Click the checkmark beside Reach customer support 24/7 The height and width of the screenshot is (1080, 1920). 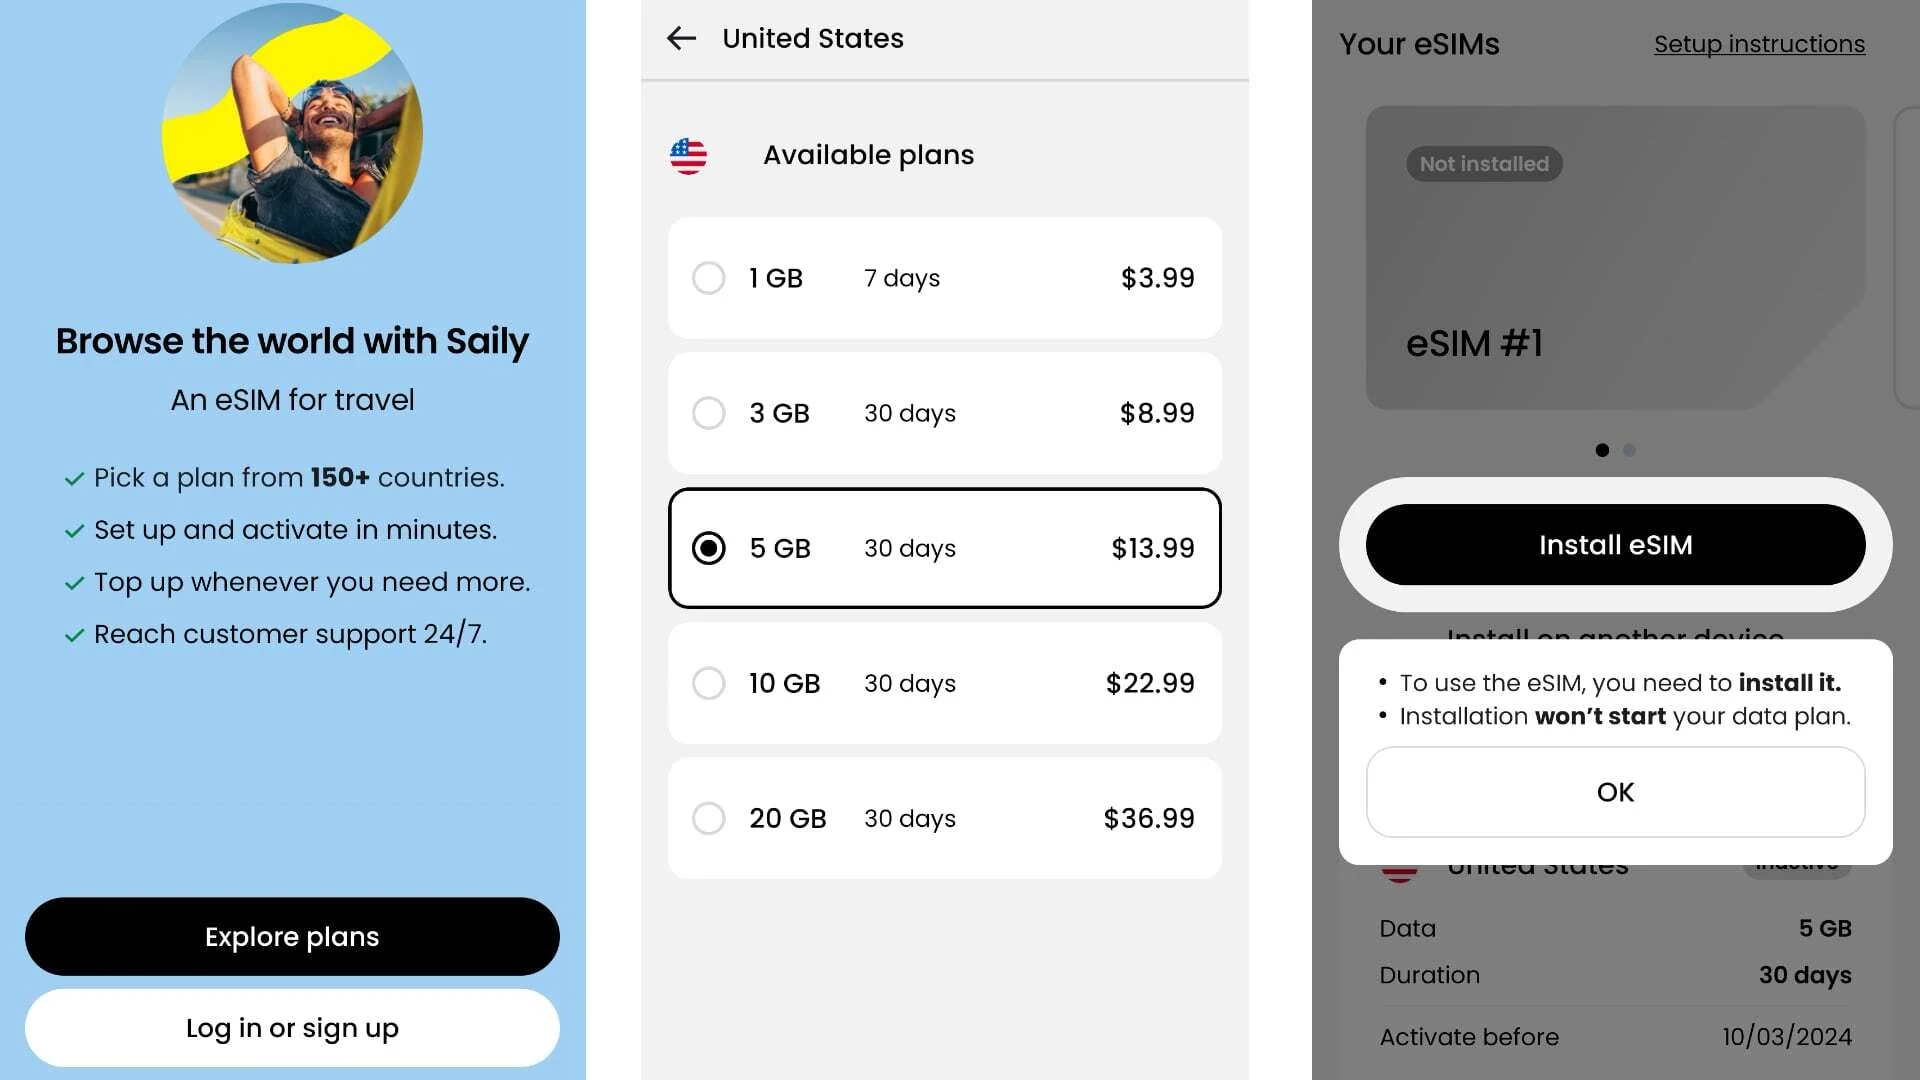74,634
